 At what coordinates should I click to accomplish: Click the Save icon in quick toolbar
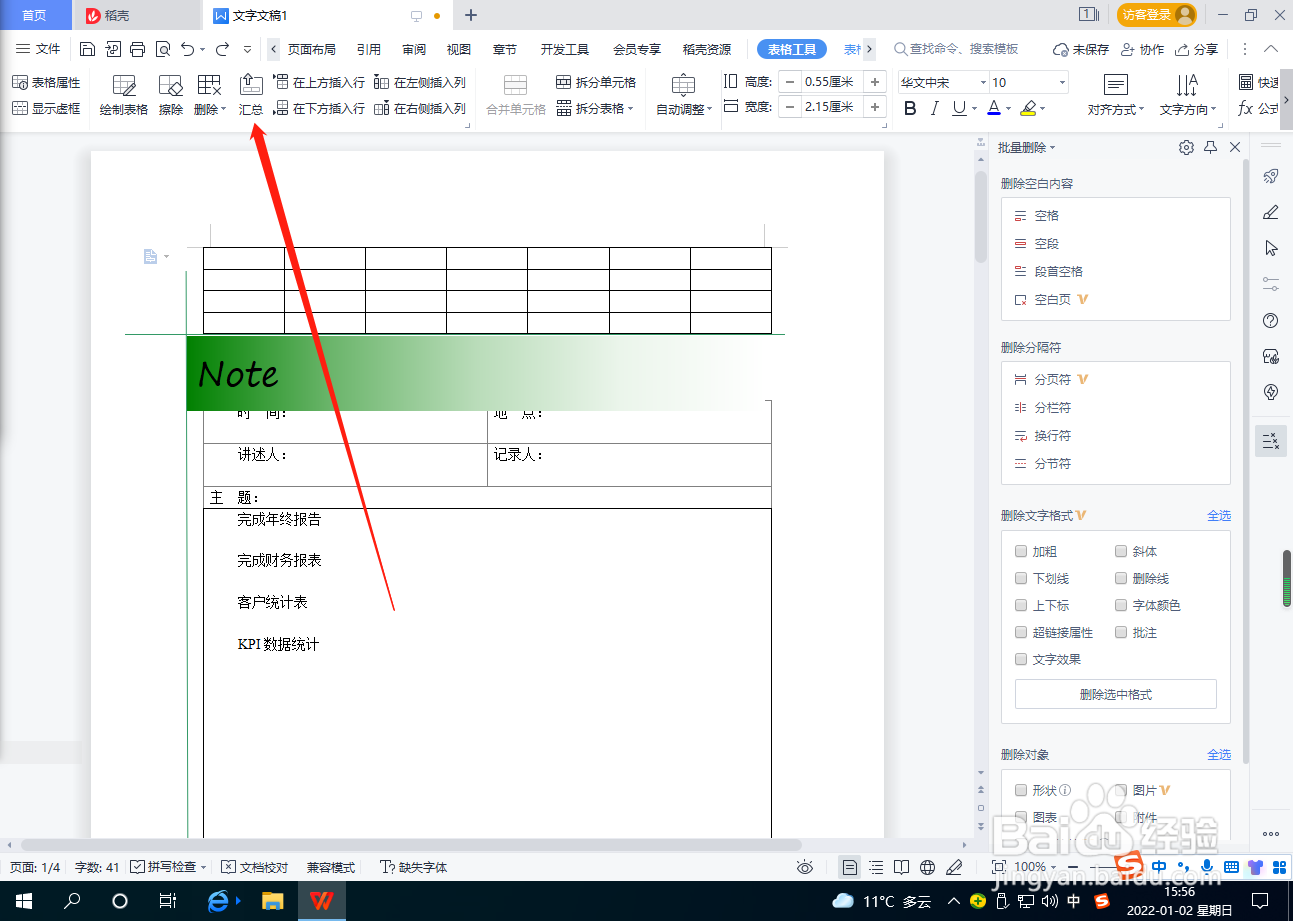point(87,49)
